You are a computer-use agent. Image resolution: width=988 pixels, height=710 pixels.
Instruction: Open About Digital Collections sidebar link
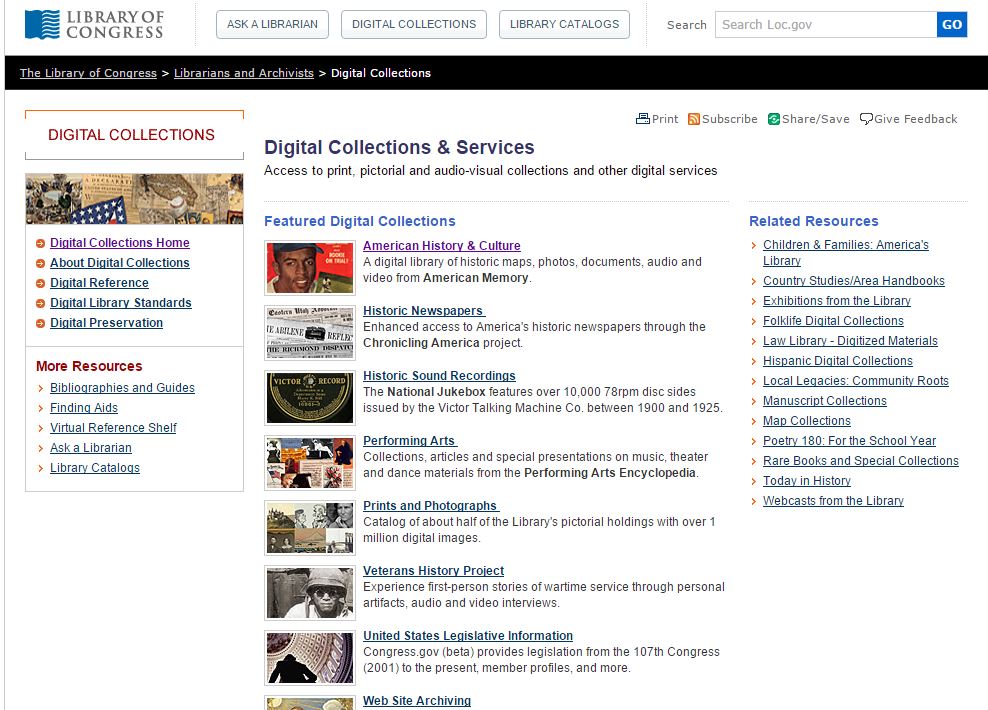(120, 263)
